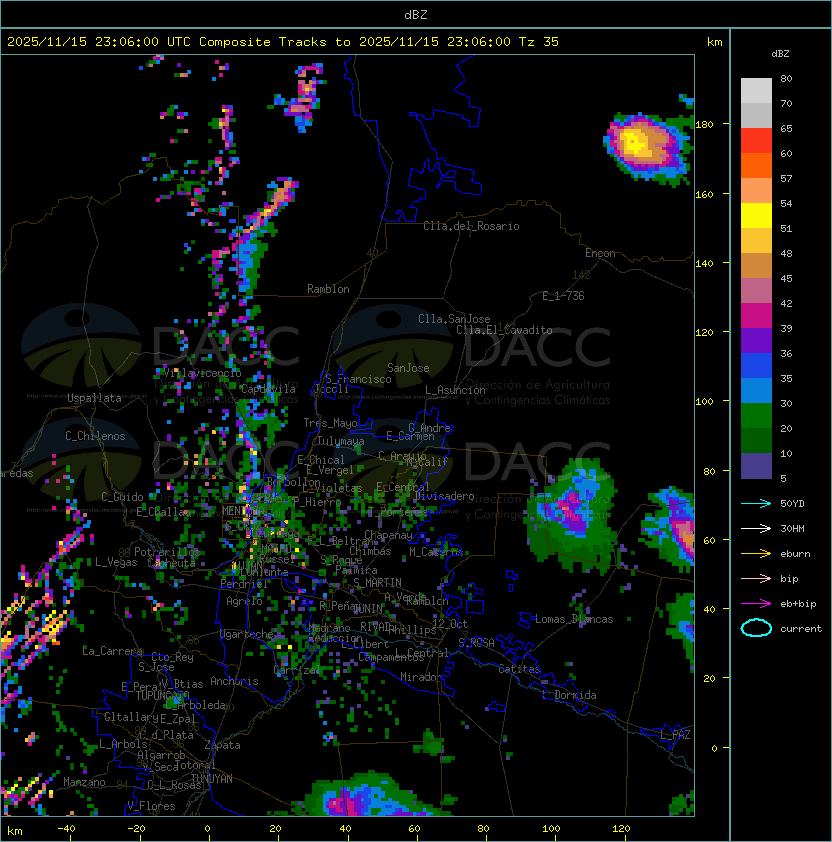Click the 'E_1-736' map label

[x=563, y=296]
